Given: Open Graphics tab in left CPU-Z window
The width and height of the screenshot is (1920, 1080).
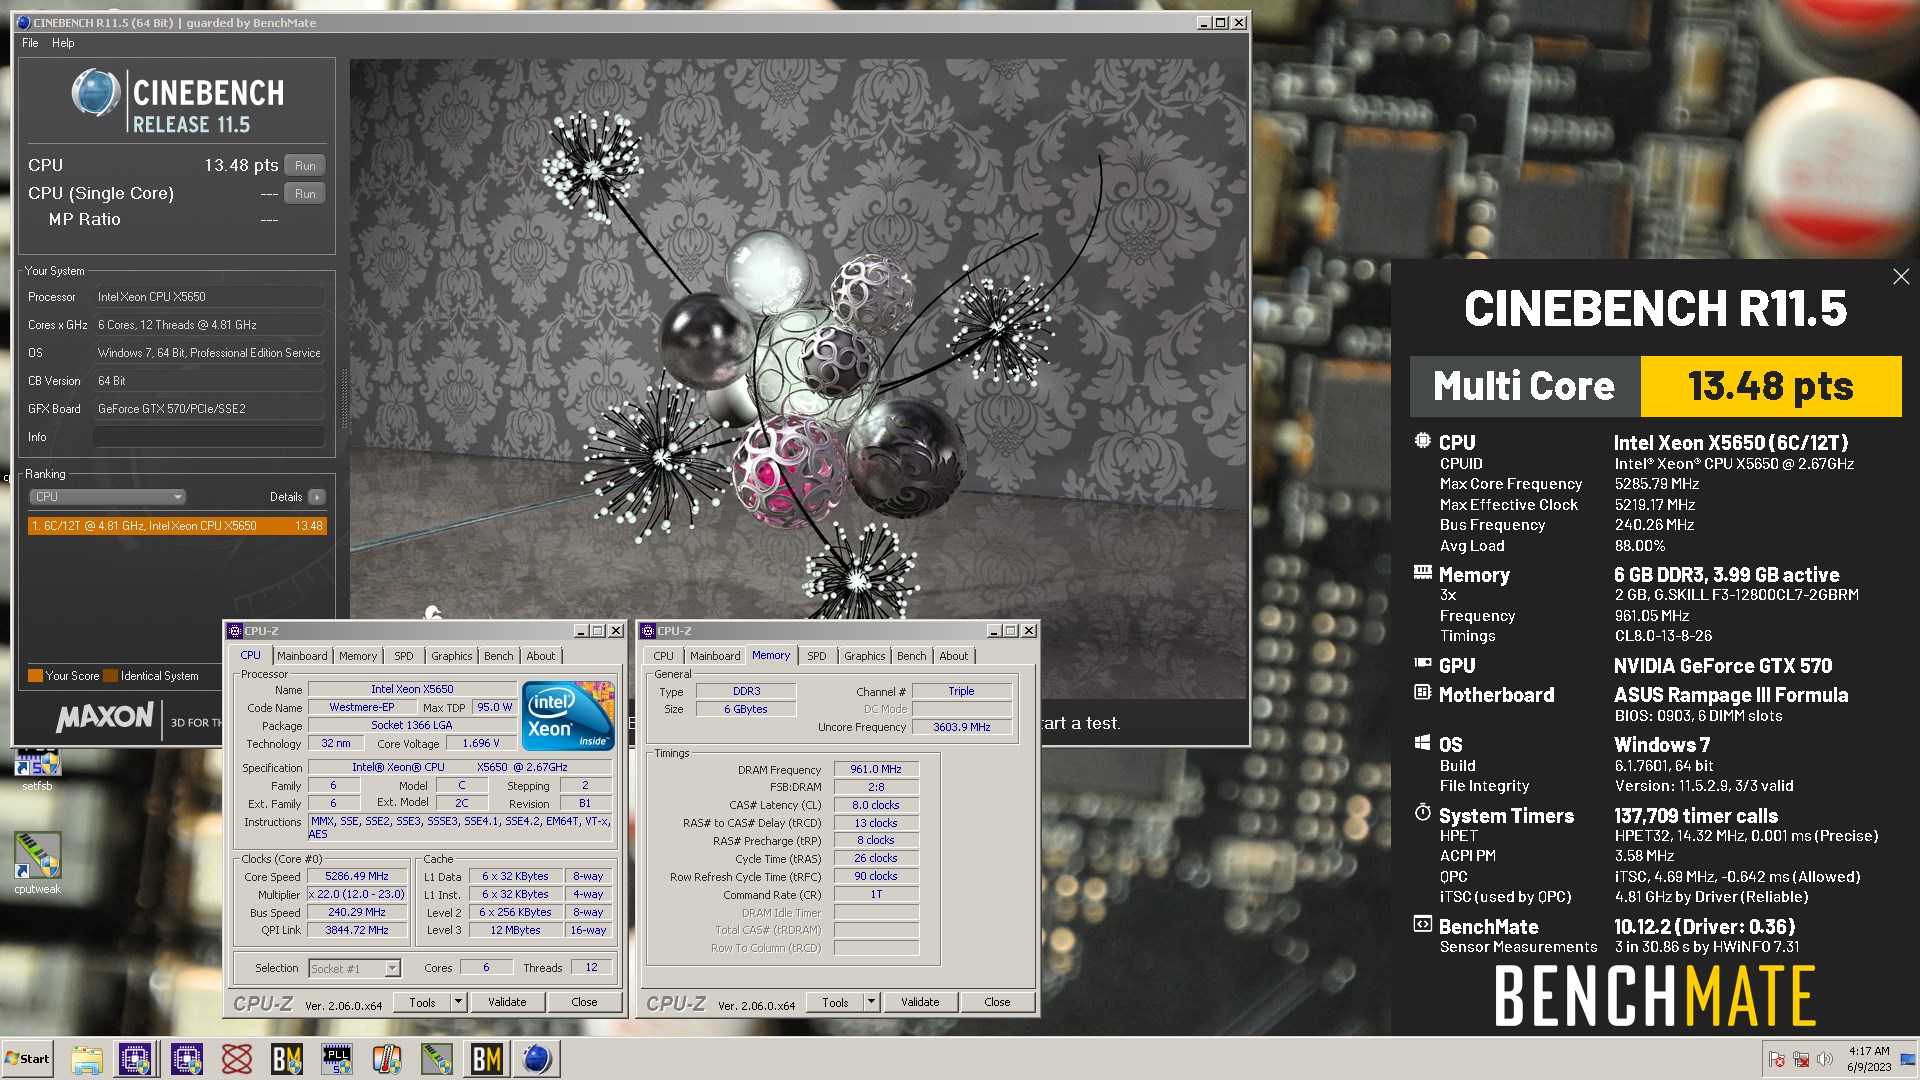Looking at the screenshot, I should (x=452, y=656).
